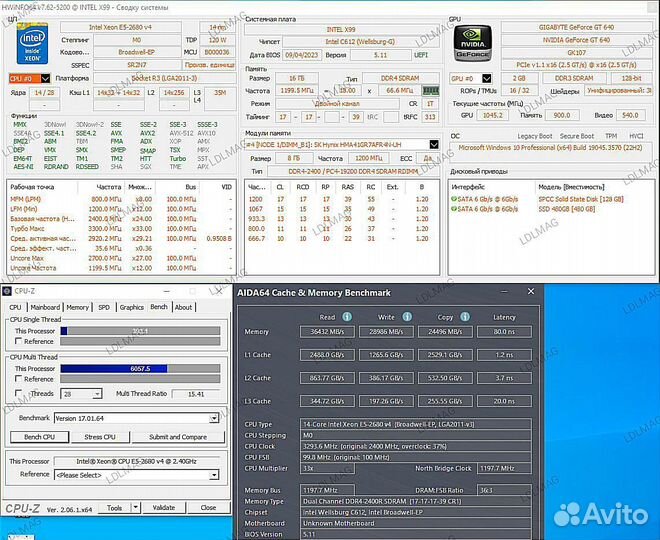Click the North Bridge Clock 1197.7 MHz field
This screenshot has height=540, width=660.
tap(504, 468)
